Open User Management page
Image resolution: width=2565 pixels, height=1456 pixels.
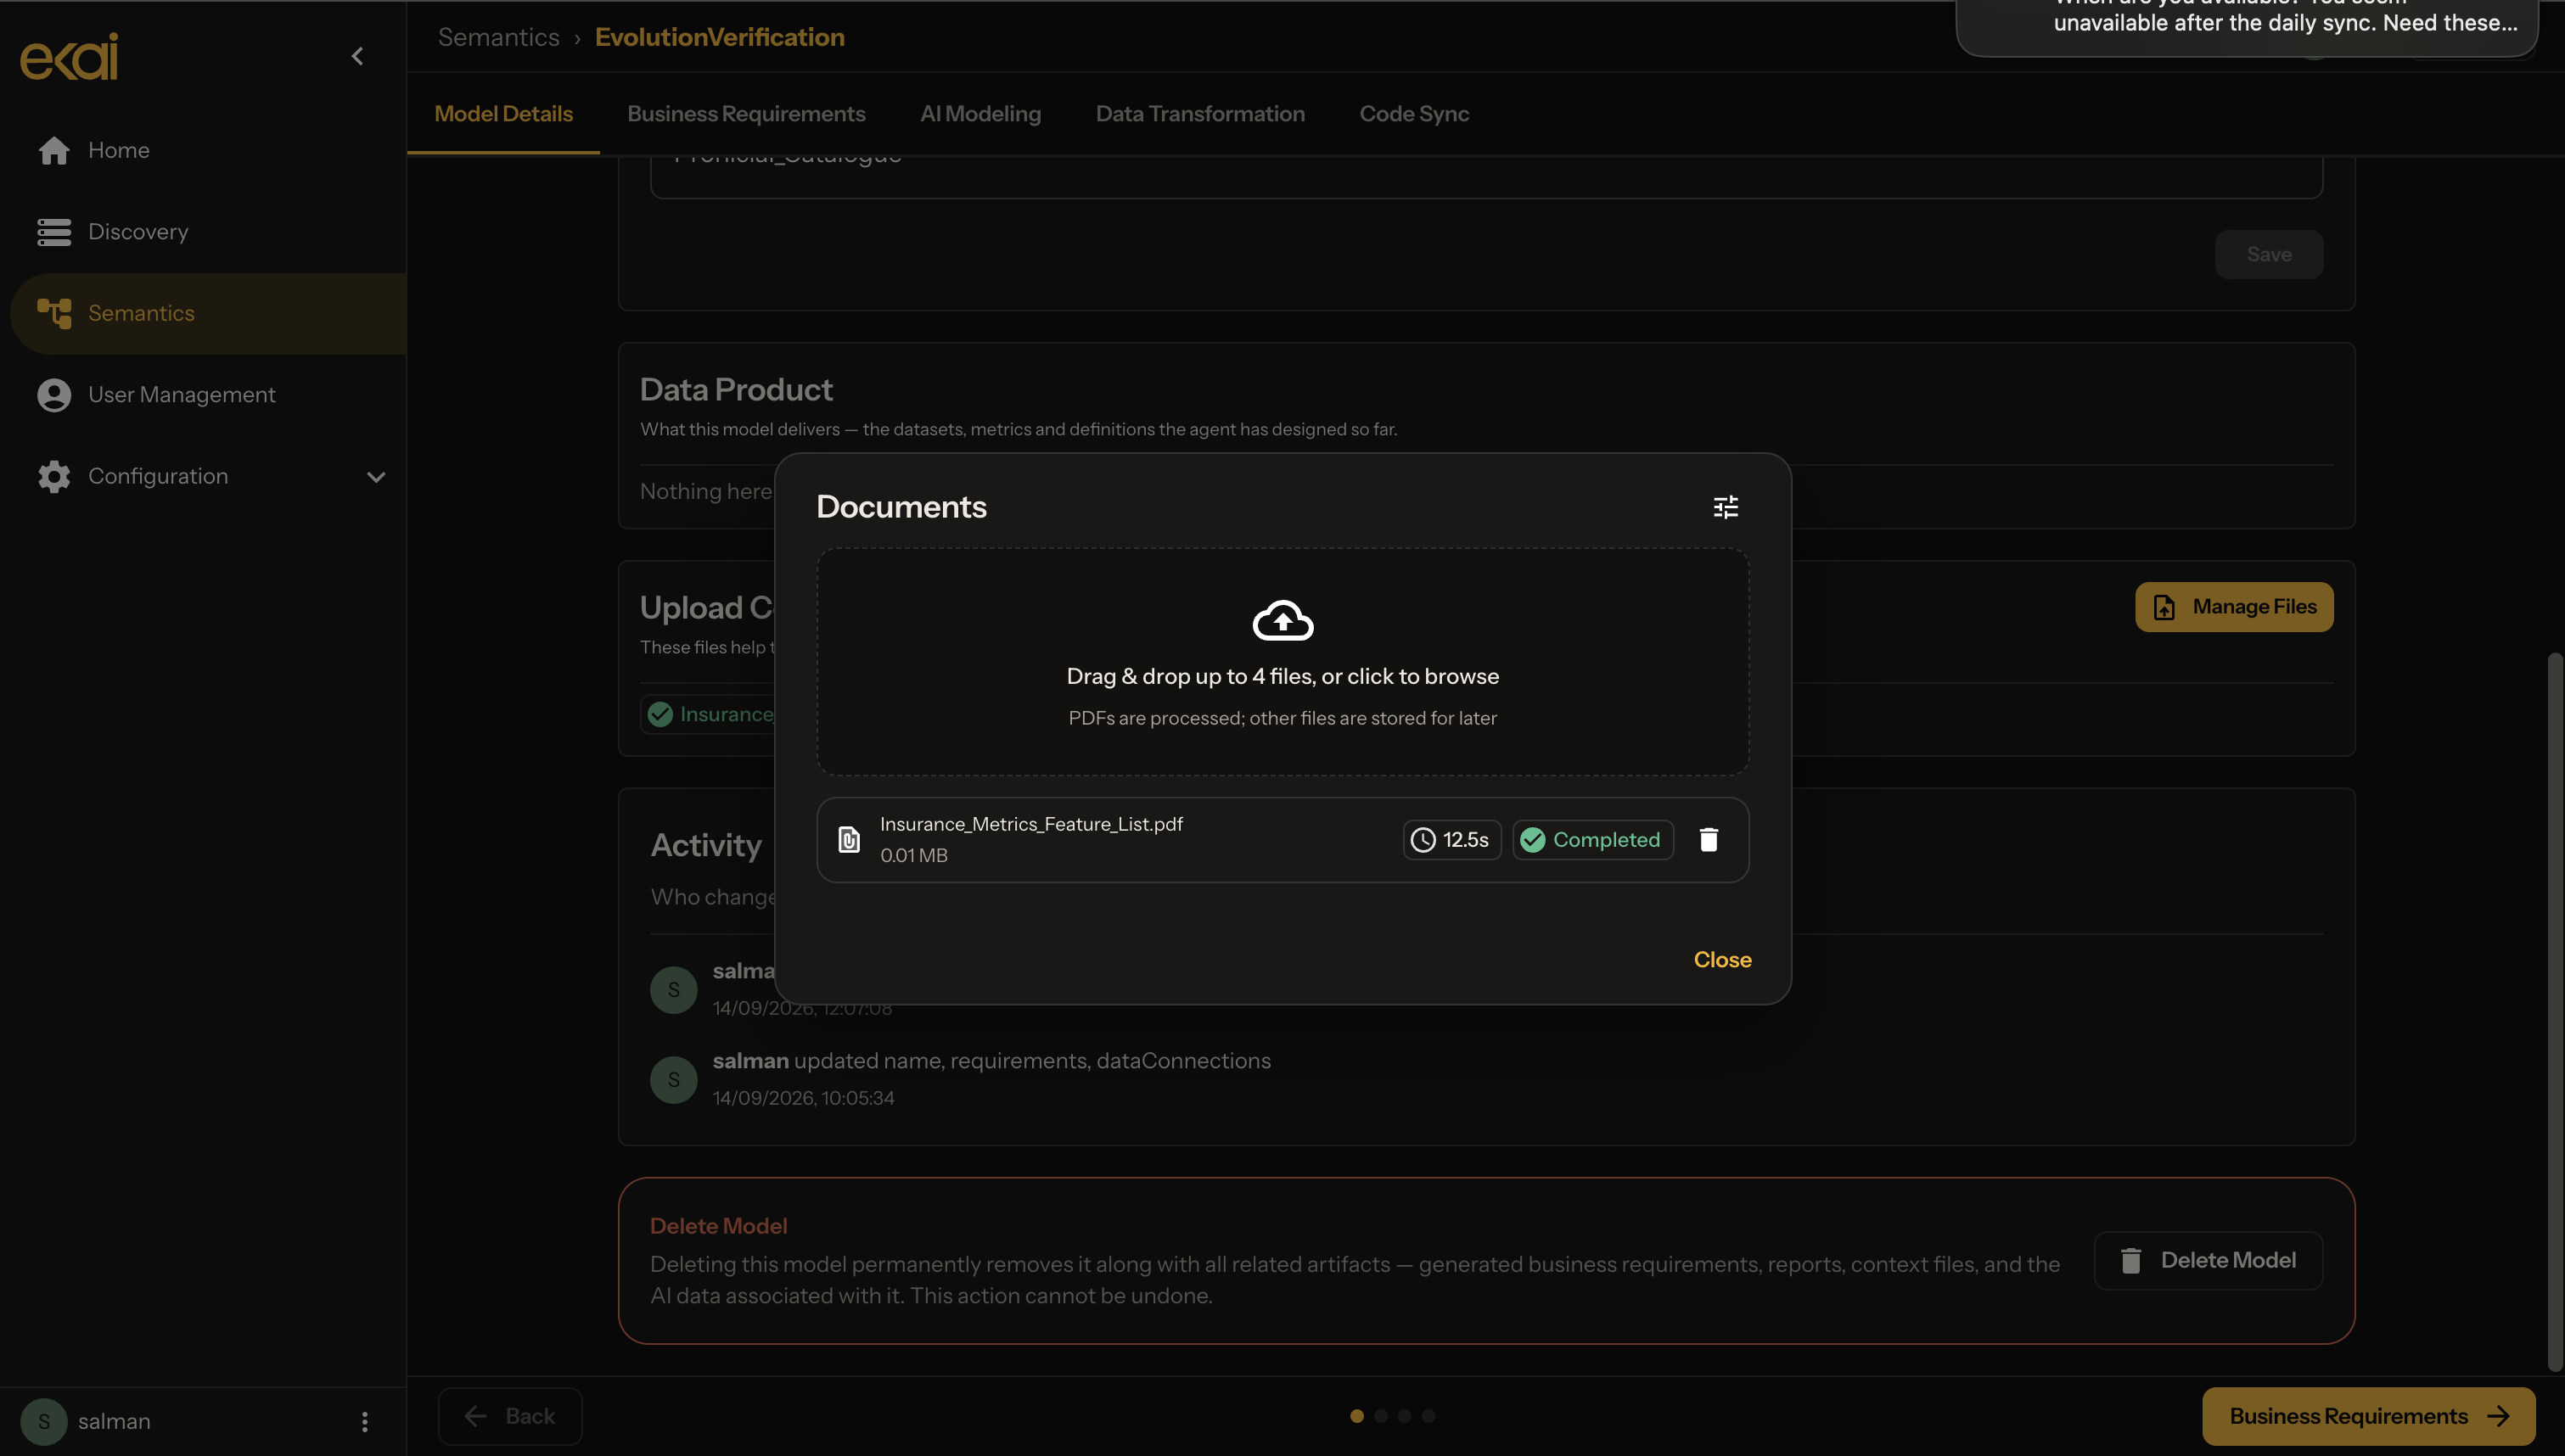point(203,395)
